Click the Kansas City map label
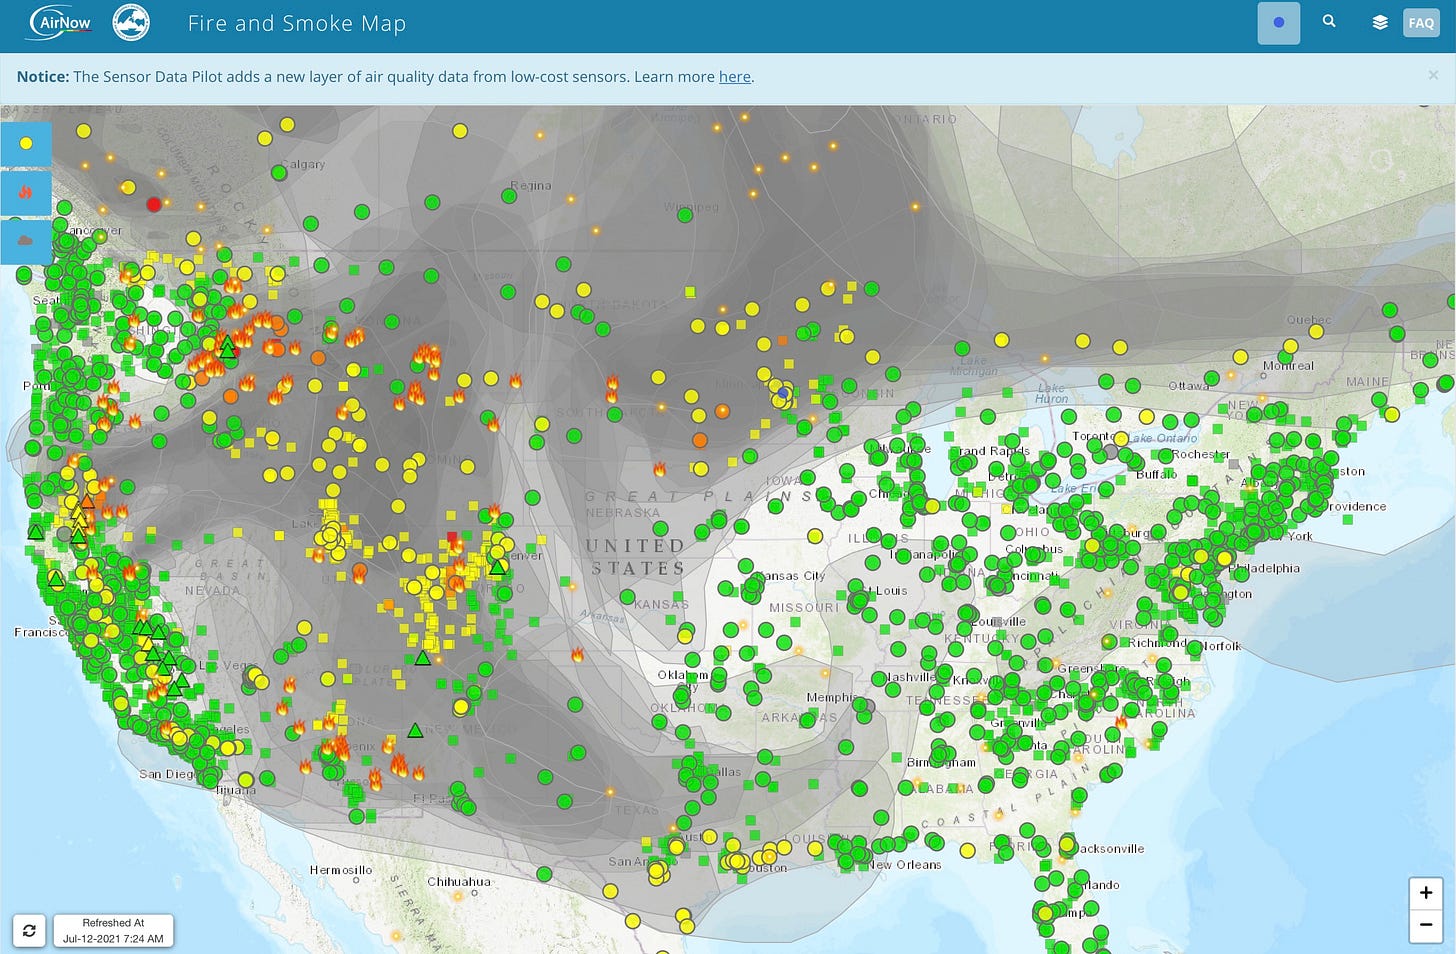The image size is (1456, 954). (x=790, y=576)
